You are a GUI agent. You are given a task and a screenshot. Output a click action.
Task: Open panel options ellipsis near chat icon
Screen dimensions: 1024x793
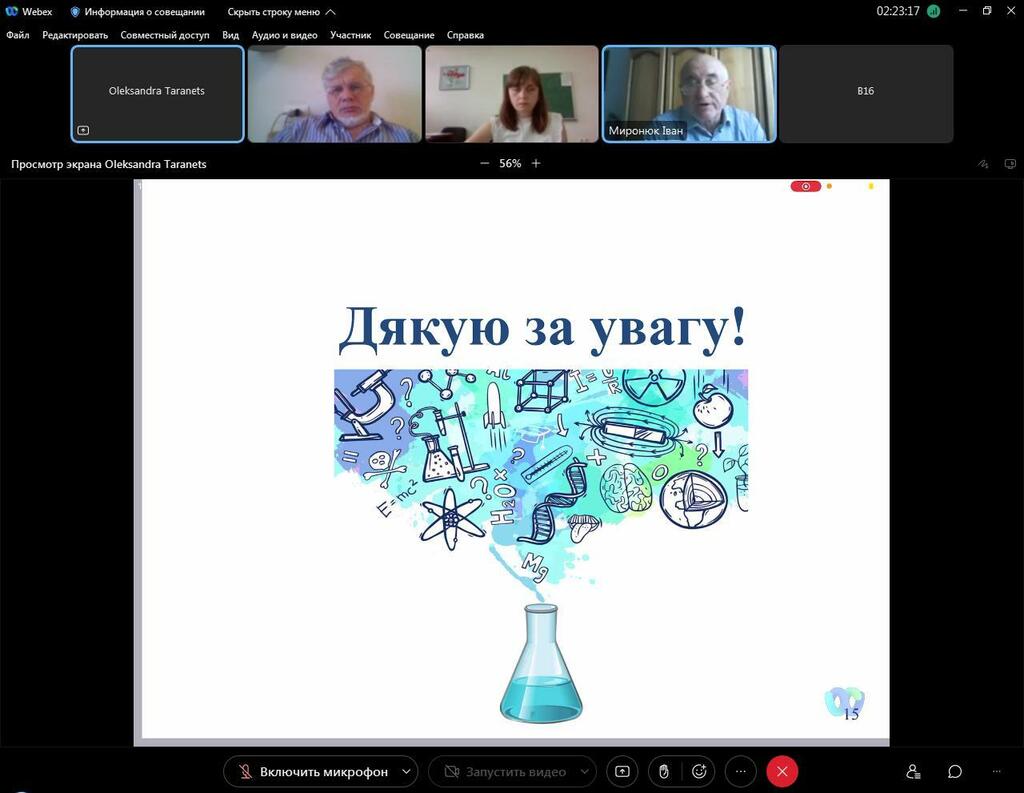996,771
